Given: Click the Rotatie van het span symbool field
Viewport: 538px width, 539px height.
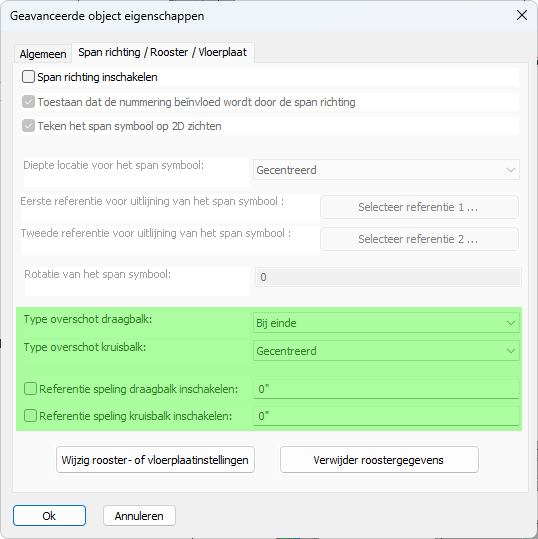Looking at the screenshot, I should [388, 277].
